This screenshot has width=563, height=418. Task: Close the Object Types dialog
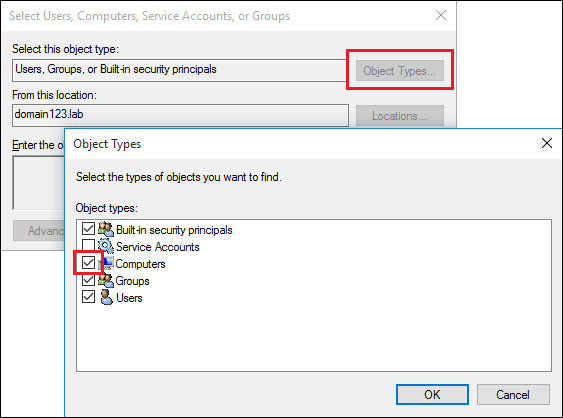tap(546, 143)
